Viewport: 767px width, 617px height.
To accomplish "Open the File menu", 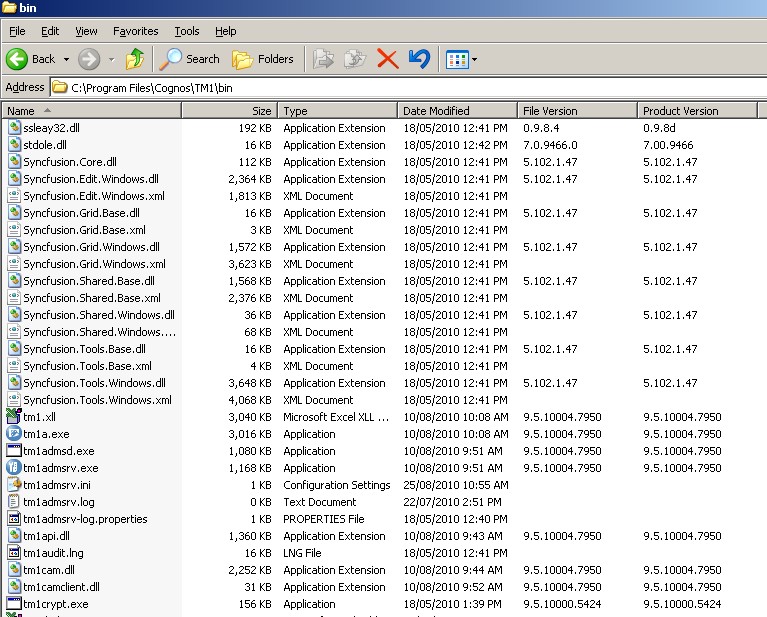I will pos(17,31).
